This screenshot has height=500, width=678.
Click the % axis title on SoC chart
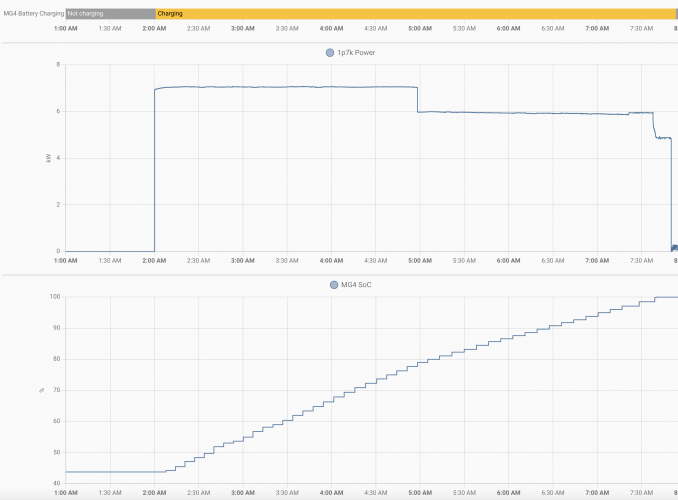pos(41,391)
